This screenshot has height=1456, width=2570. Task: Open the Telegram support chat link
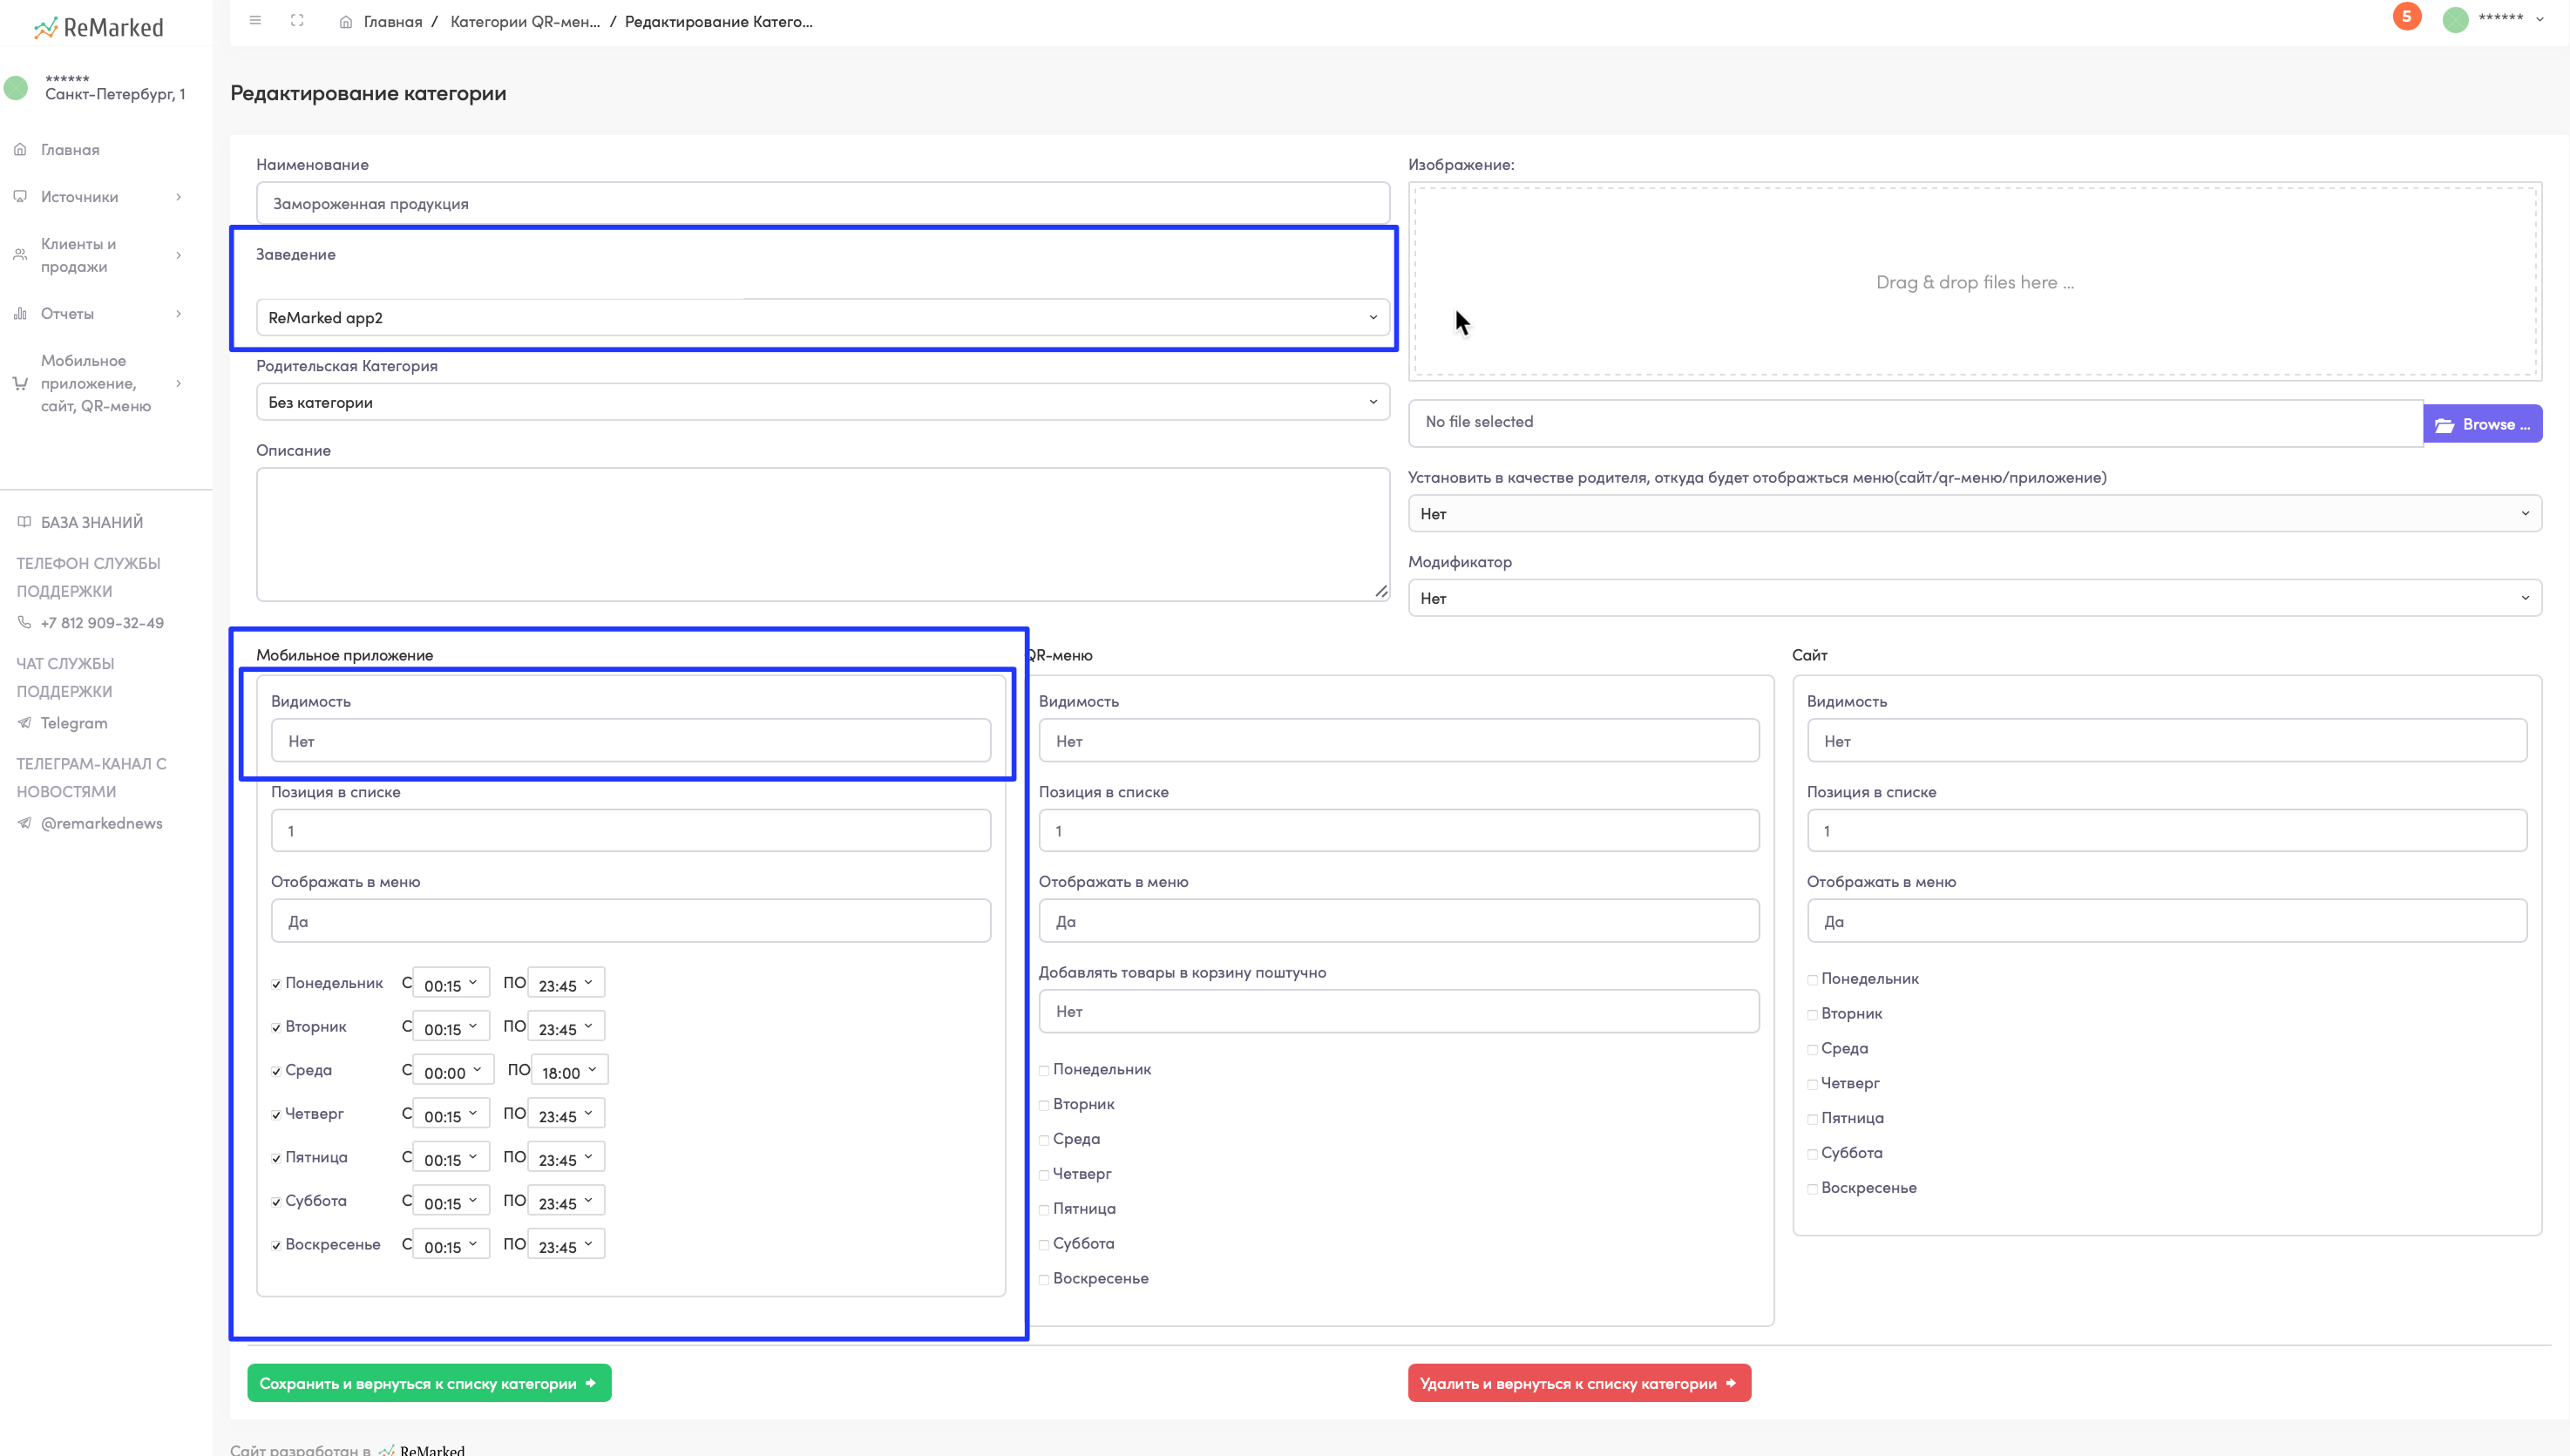(74, 723)
